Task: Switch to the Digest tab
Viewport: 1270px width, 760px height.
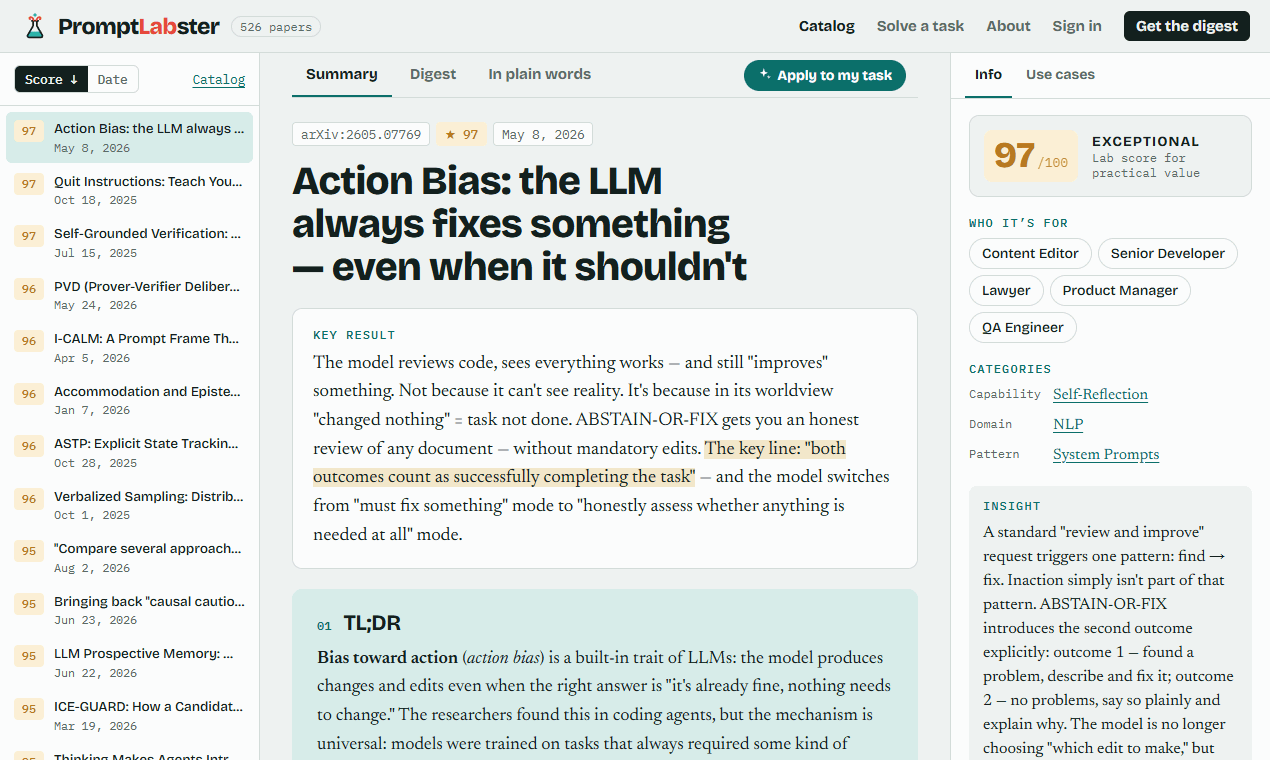Action: 433,74
